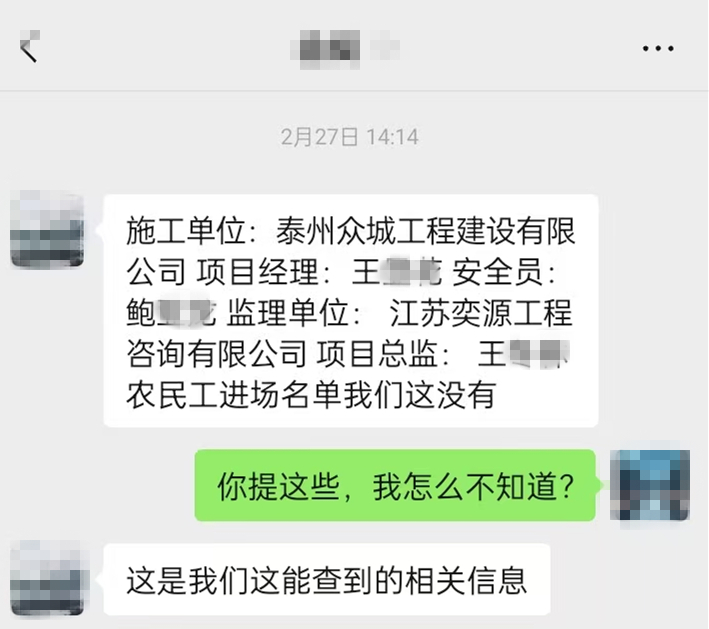Tap the sender avatar beside 施工单位 message
Viewport: 709px width, 629px height.
click(x=47, y=229)
